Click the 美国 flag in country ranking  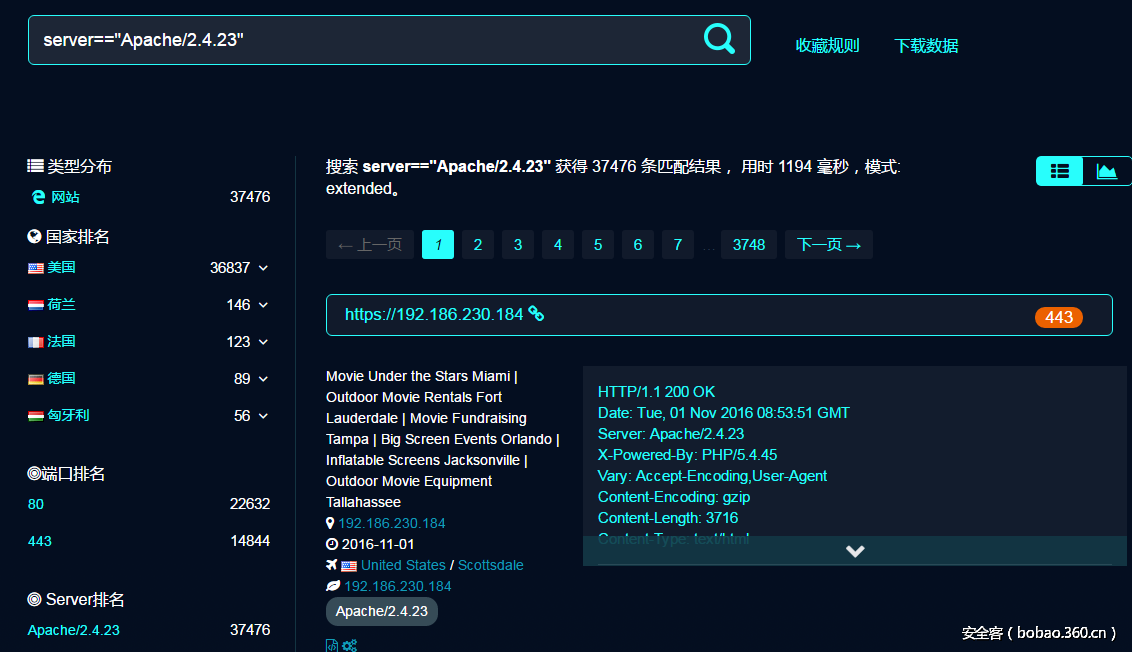point(36,268)
